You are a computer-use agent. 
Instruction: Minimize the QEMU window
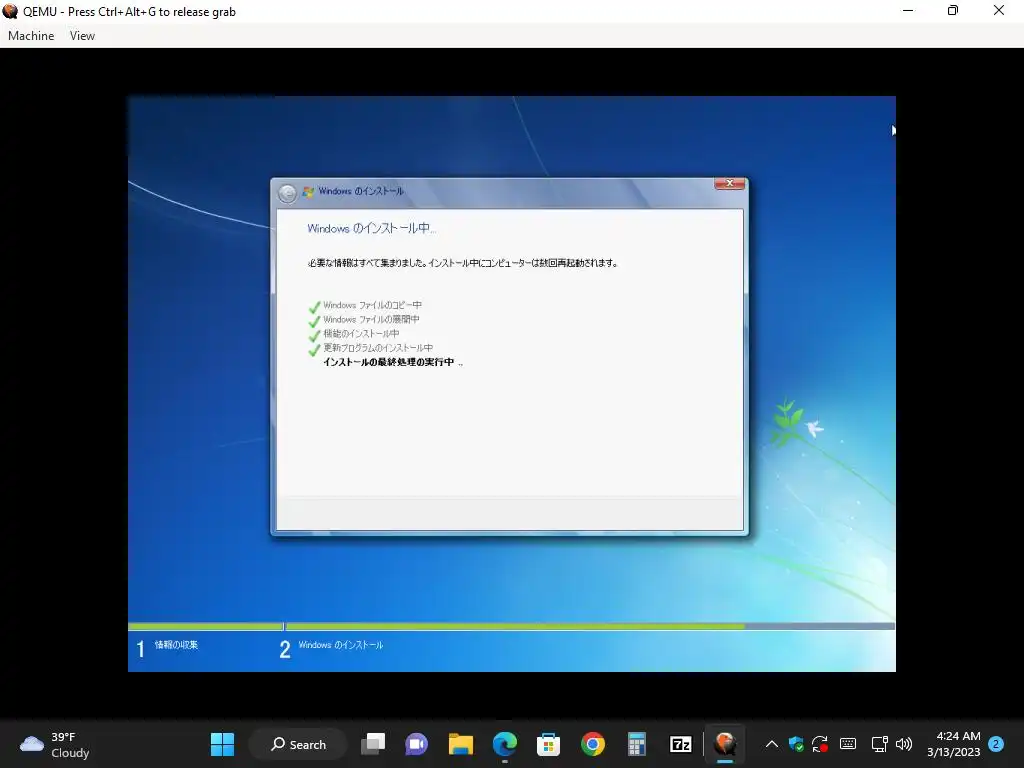tap(908, 11)
